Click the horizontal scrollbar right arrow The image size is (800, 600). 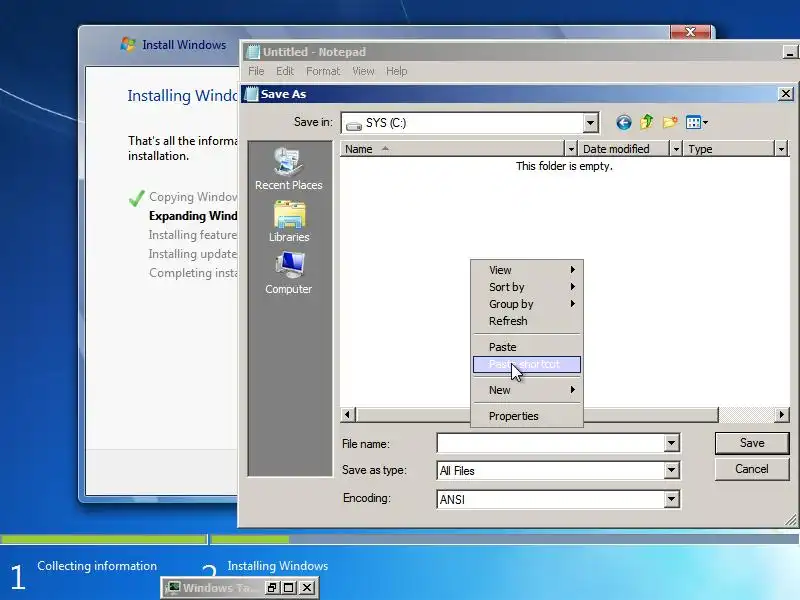[781, 414]
